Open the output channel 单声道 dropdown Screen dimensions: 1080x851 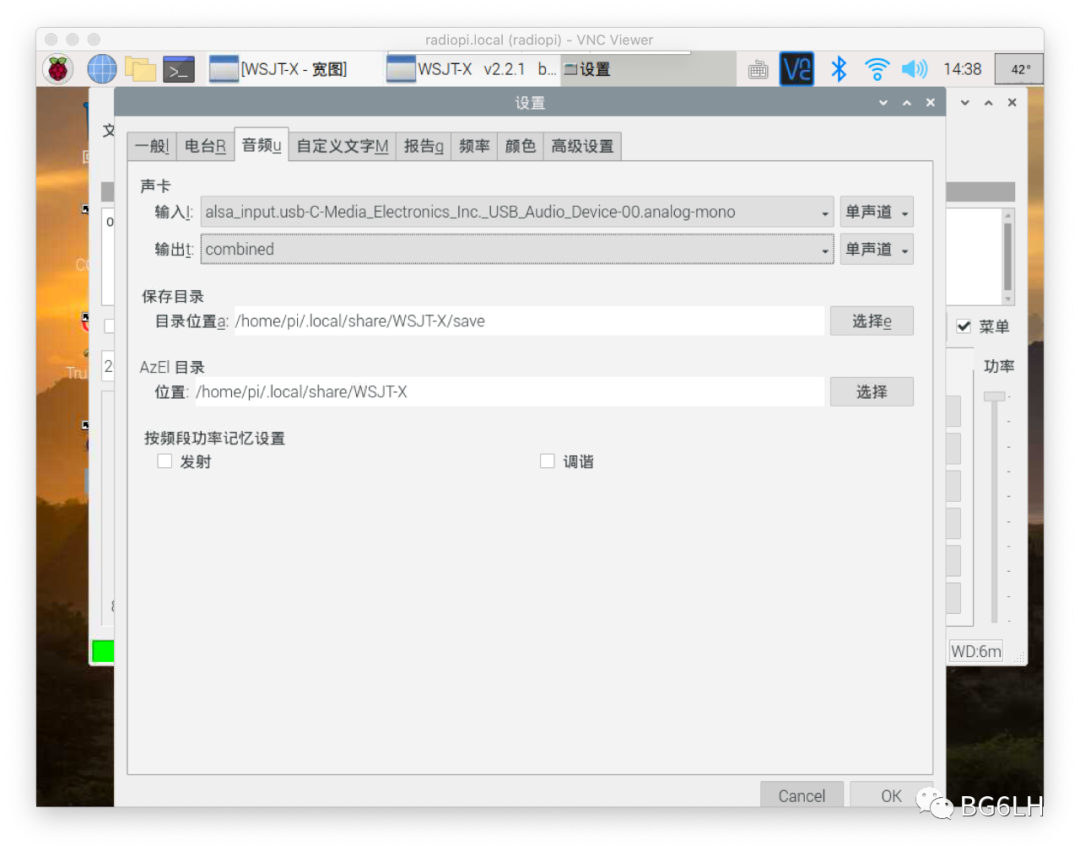[876, 249]
